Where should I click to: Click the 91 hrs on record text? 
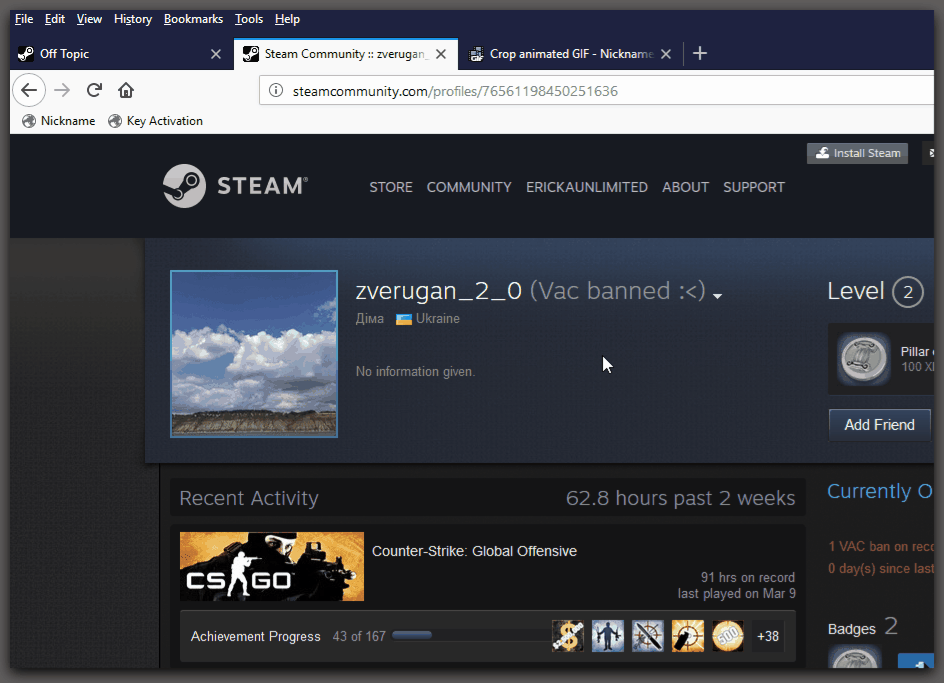pyautogui.click(x=748, y=578)
